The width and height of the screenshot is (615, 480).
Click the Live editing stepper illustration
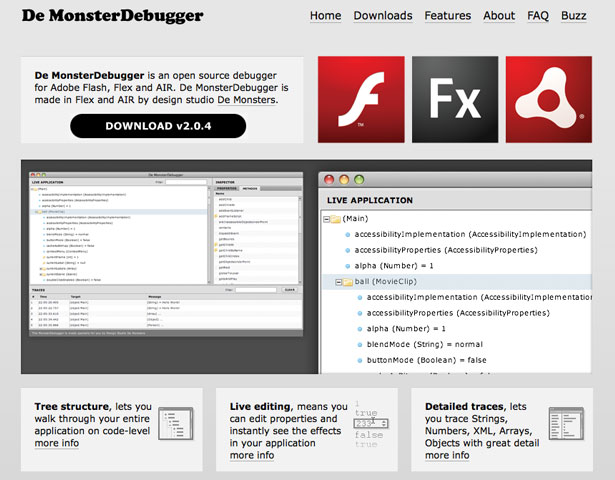tap(371, 424)
